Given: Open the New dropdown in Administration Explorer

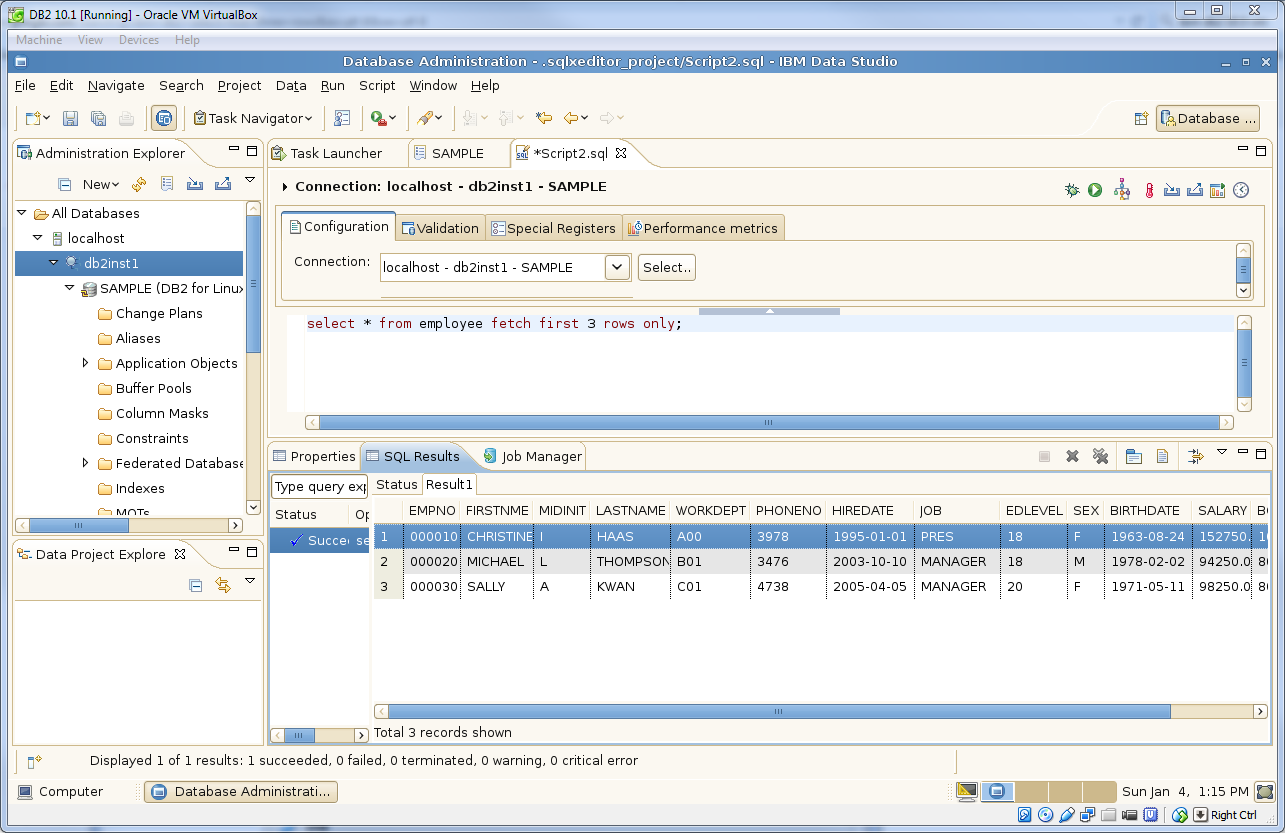Looking at the screenshot, I should (101, 184).
